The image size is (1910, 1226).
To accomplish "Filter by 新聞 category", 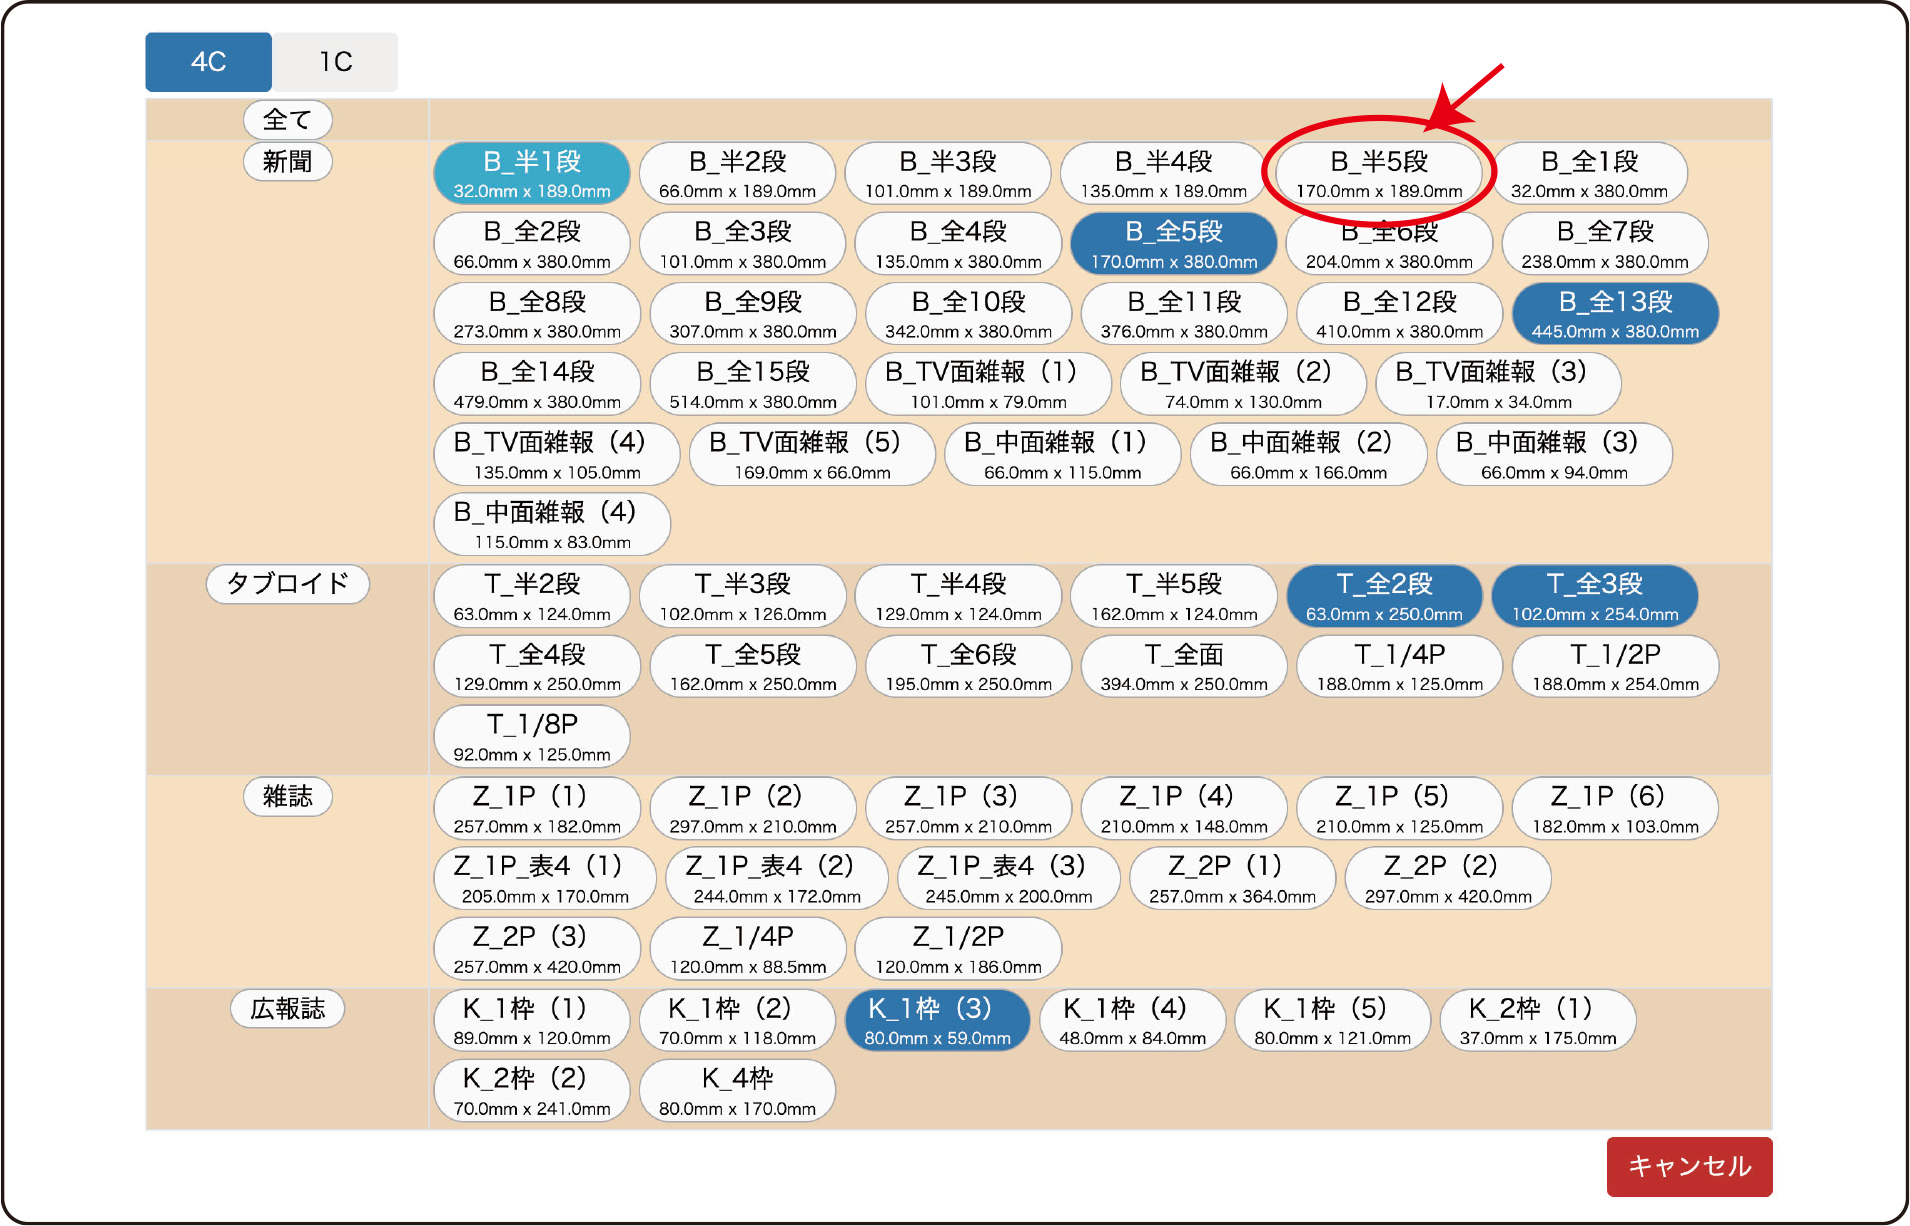I will (288, 162).
